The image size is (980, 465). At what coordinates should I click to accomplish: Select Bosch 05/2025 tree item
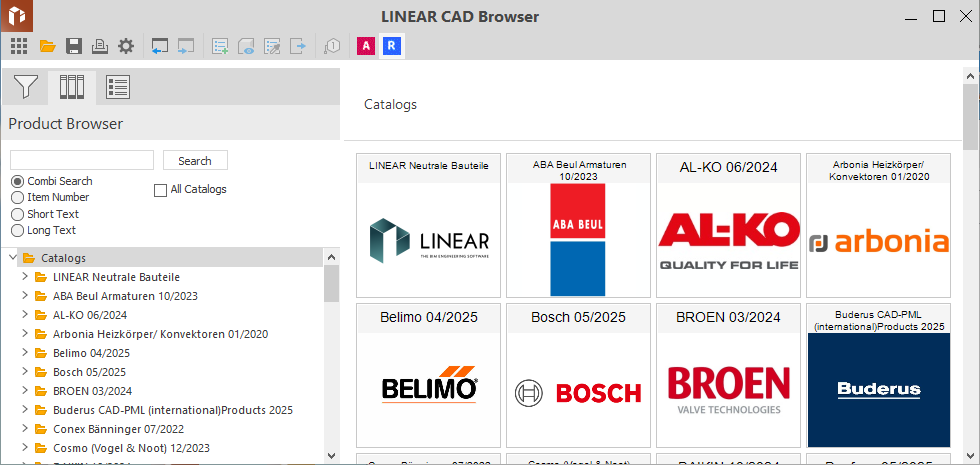89,372
